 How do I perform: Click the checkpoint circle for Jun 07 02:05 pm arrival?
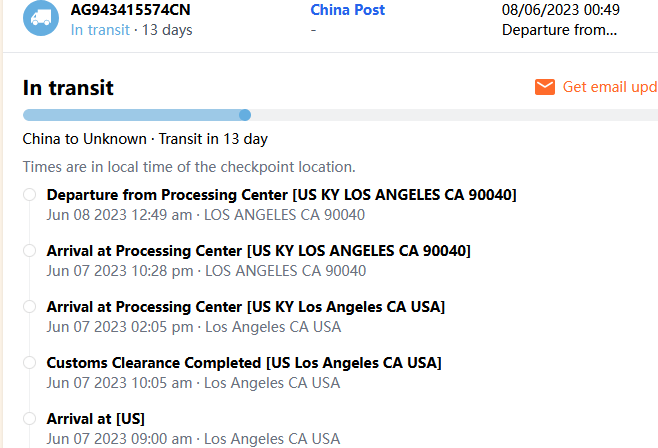(30, 306)
